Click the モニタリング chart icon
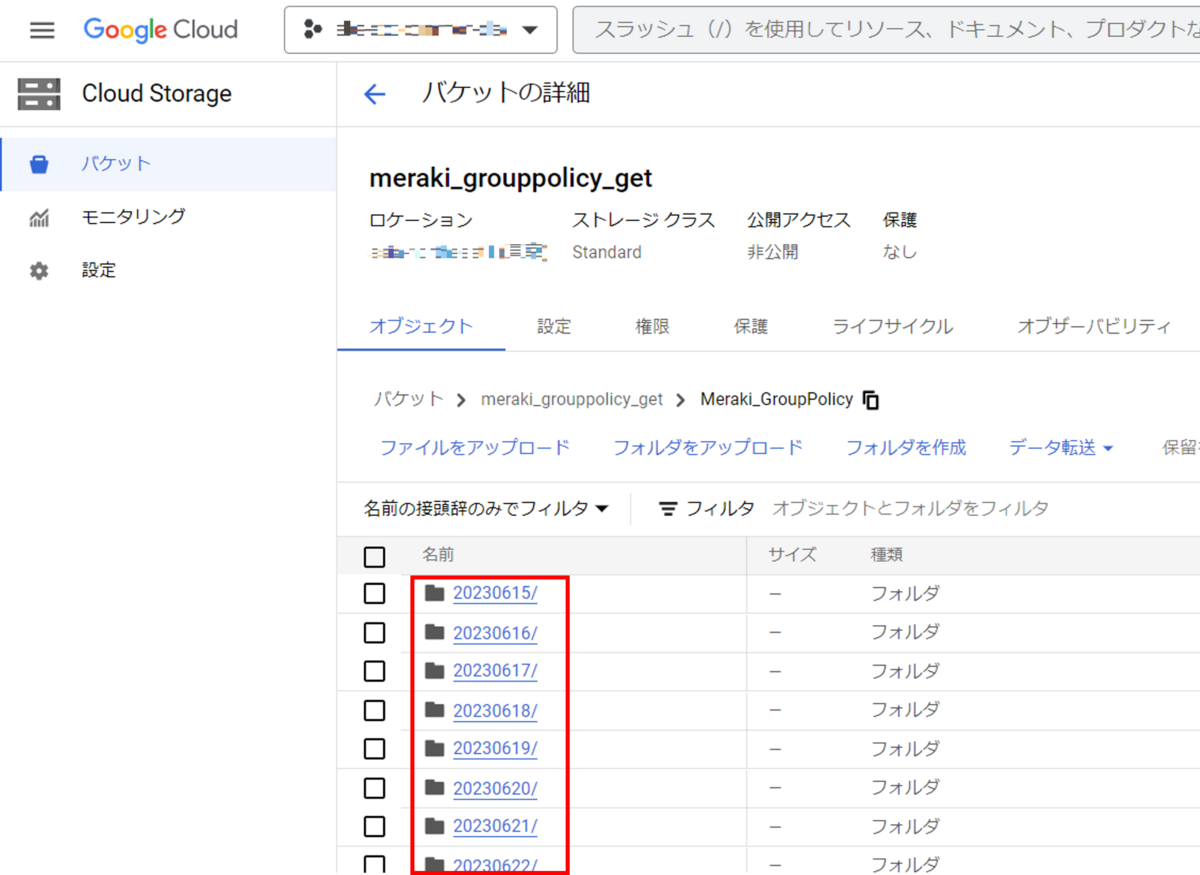Viewport: 1200px width, 875px height. coord(39,217)
